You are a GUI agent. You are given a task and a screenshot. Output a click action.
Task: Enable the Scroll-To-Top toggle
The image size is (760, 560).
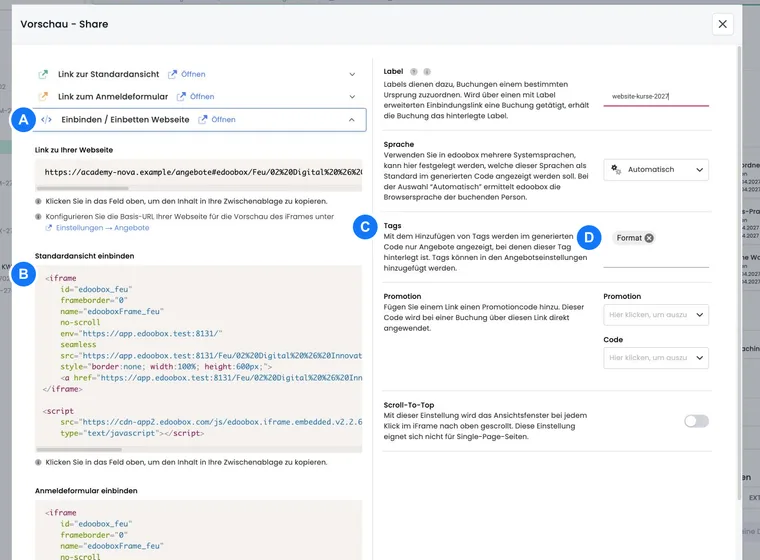tap(697, 421)
